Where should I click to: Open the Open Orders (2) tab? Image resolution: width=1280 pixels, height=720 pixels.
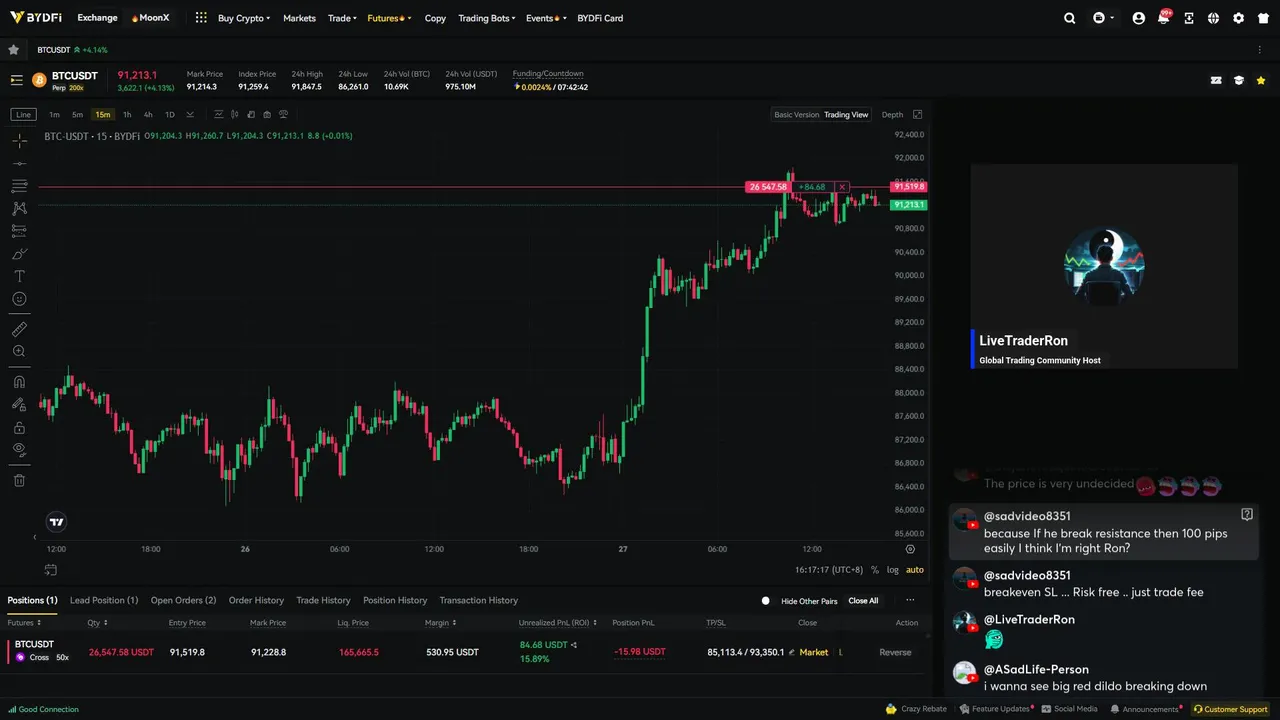coord(183,600)
